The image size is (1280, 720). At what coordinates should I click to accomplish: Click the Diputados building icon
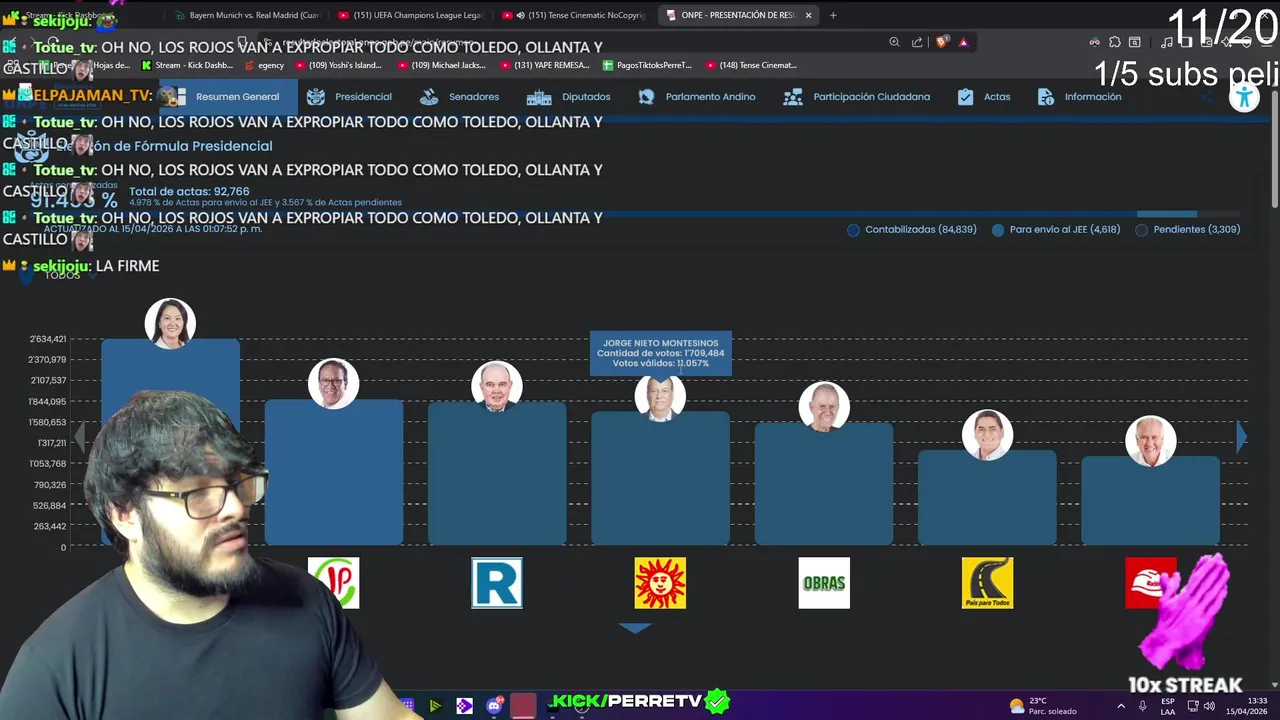point(539,97)
